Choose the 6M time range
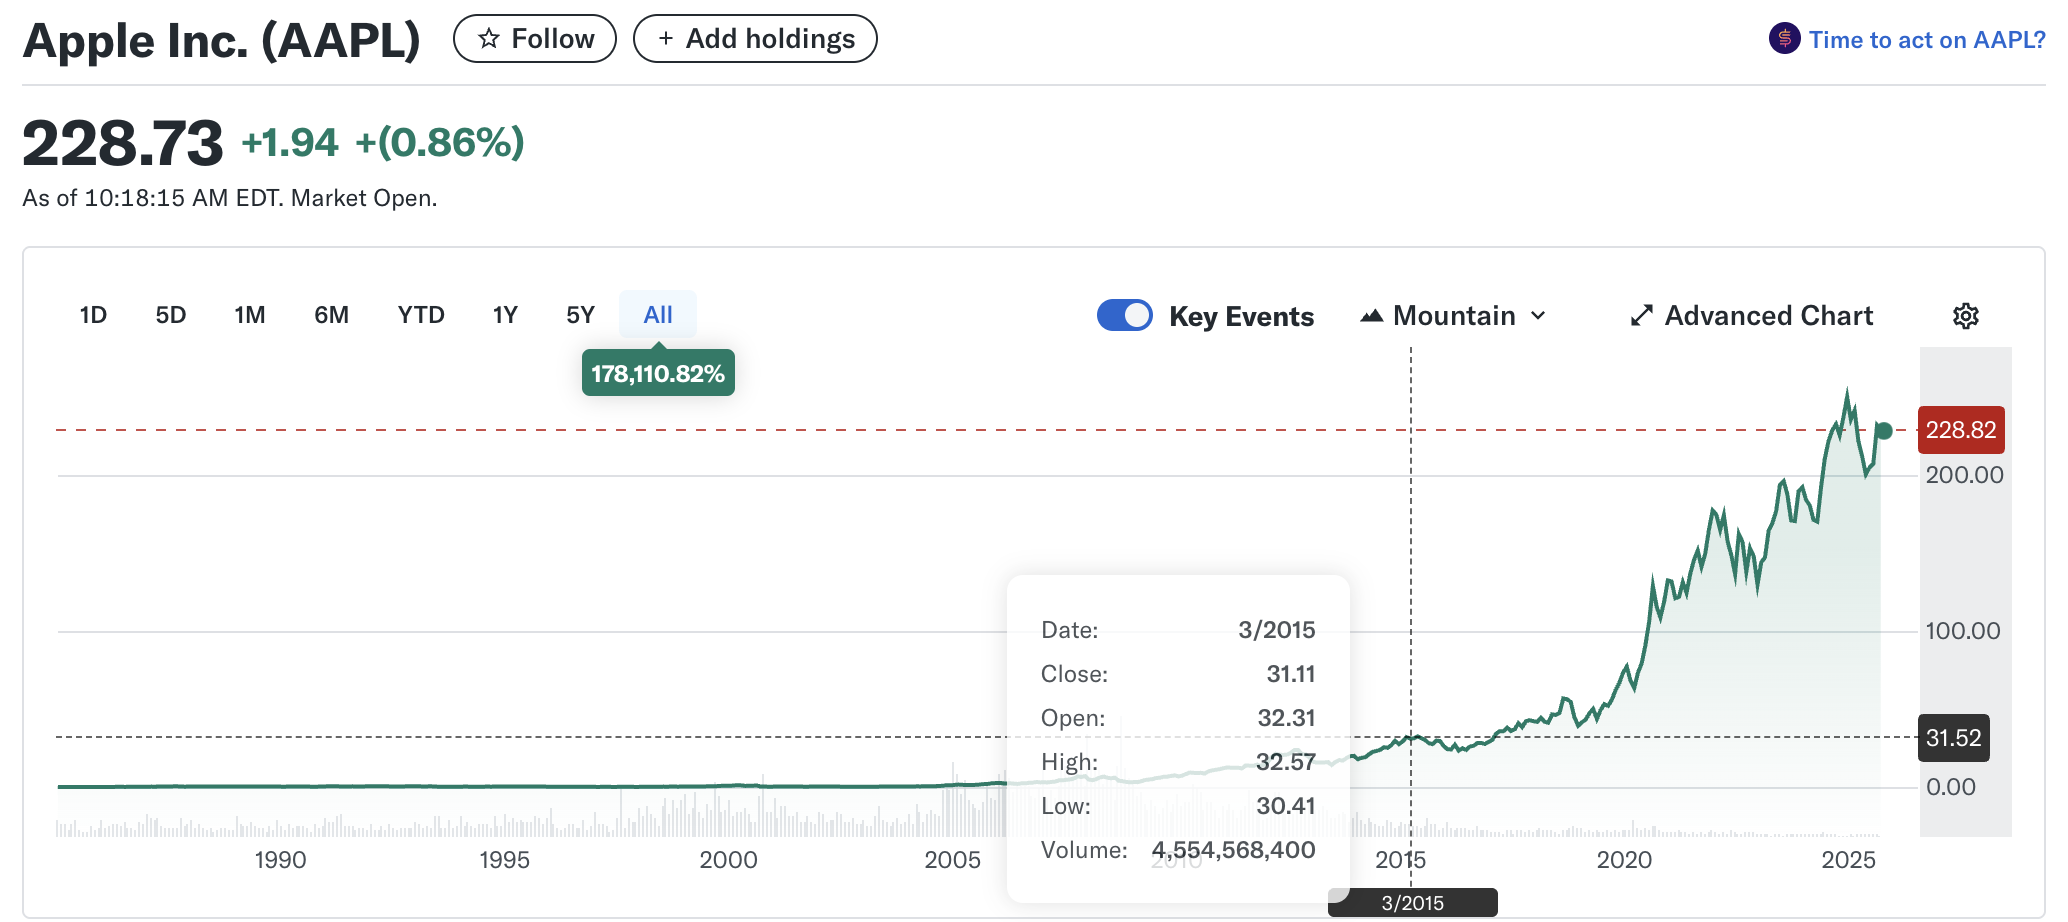Screen dimensions: 2068x922 point(331,315)
